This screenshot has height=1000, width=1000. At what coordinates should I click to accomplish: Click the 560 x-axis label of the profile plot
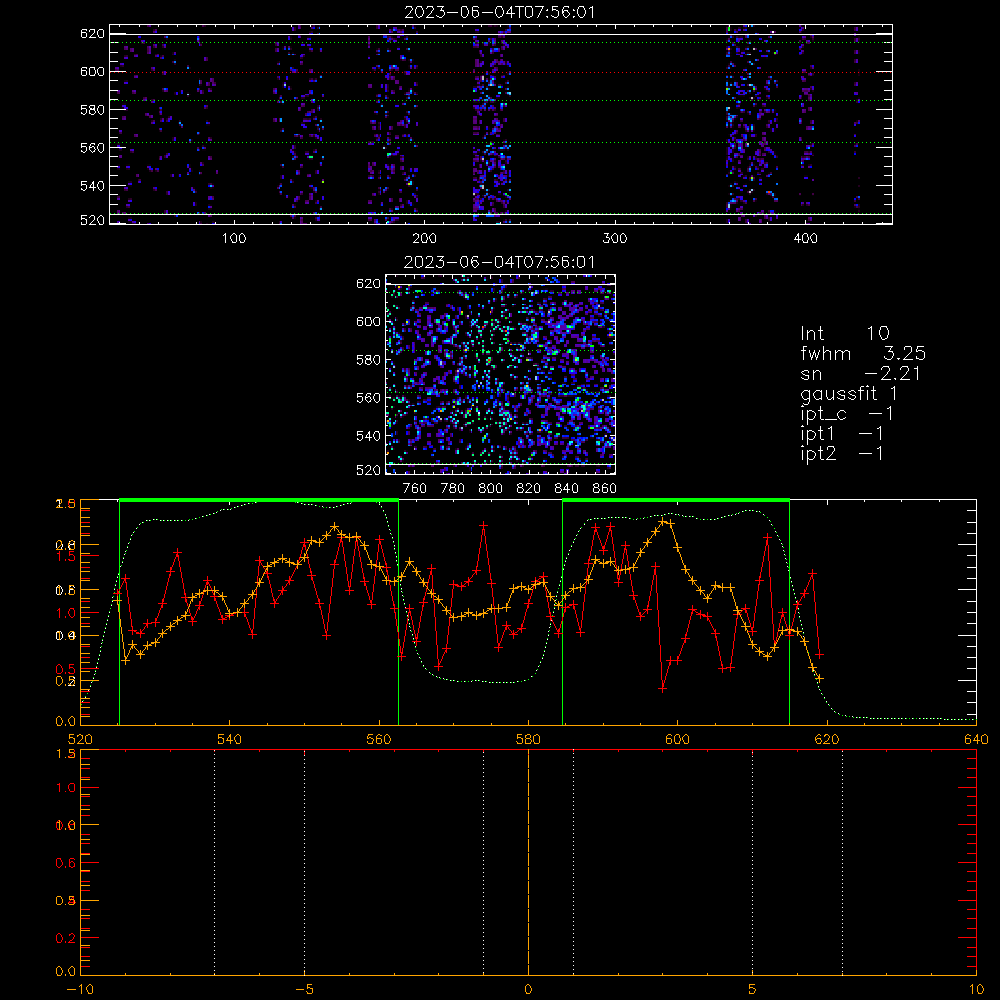[x=379, y=739]
